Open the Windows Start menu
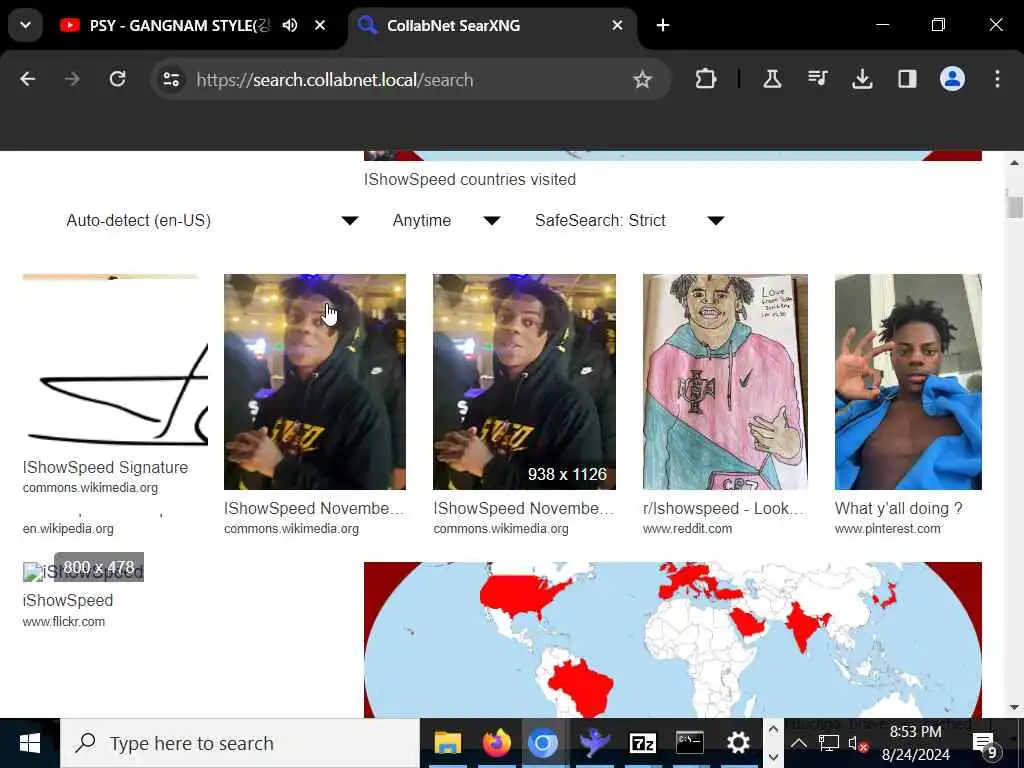1024x768 pixels. coord(29,743)
